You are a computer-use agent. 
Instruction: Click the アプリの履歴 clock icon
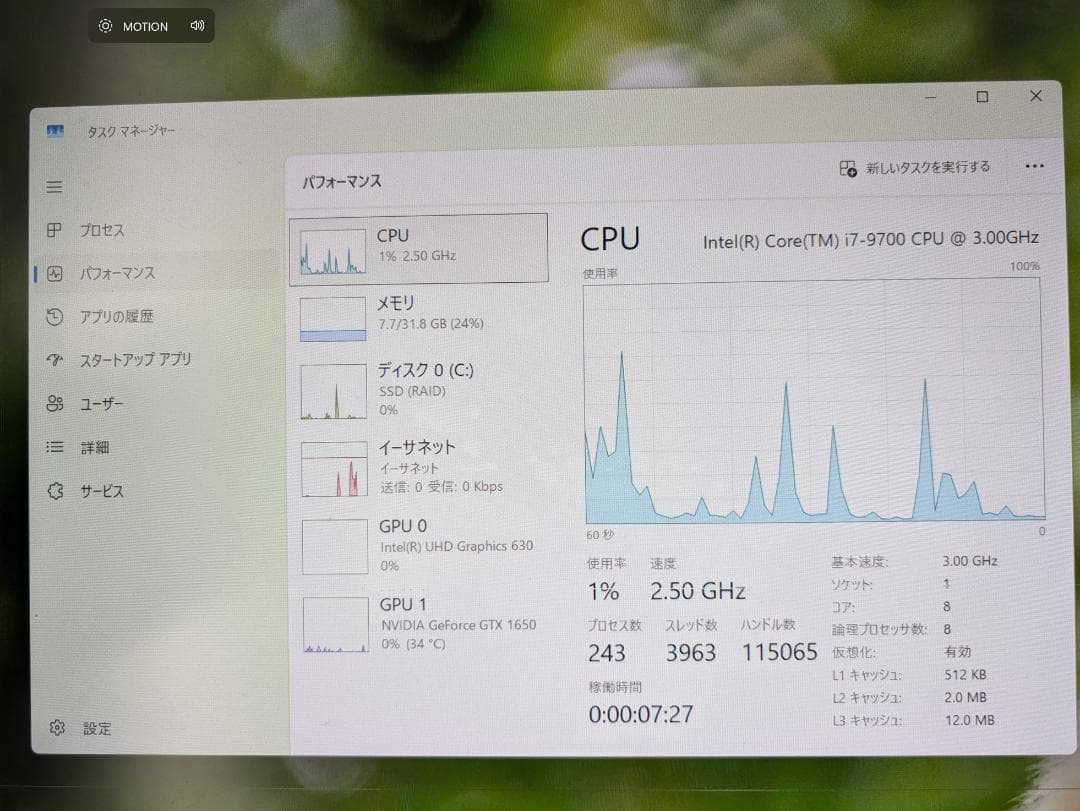click(x=54, y=317)
